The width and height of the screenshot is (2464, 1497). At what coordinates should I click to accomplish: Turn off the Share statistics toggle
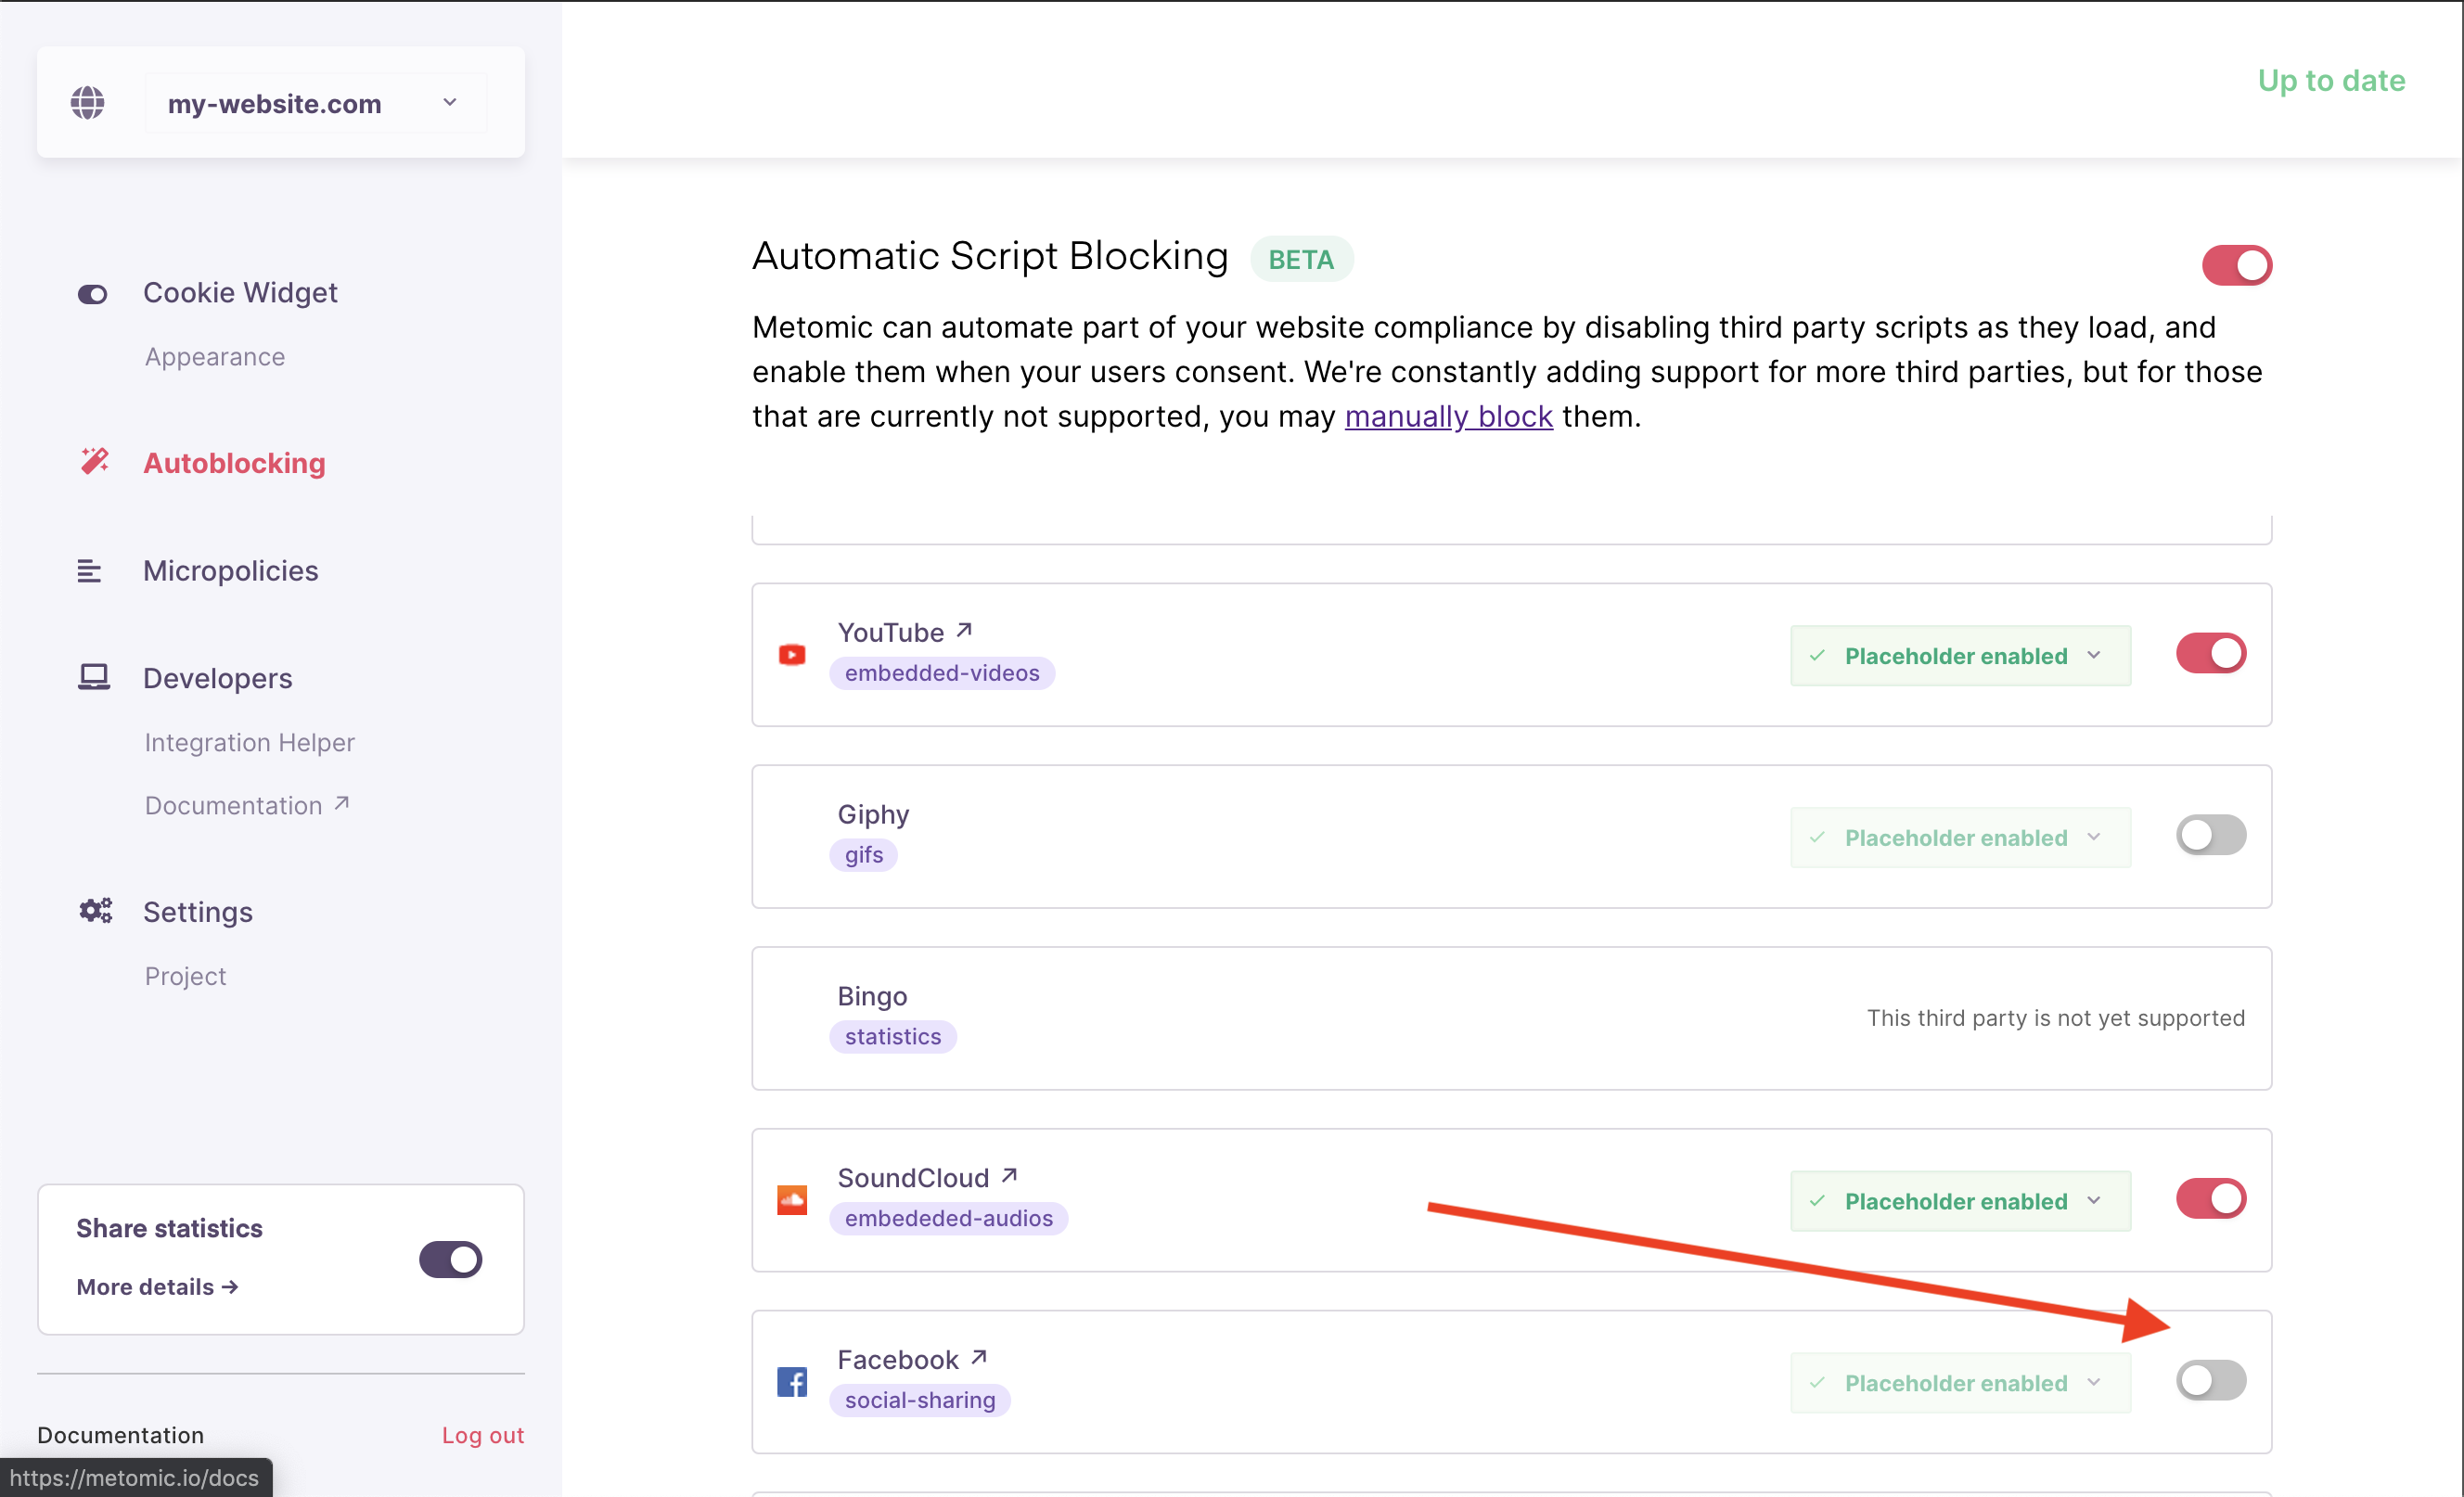[450, 1259]
